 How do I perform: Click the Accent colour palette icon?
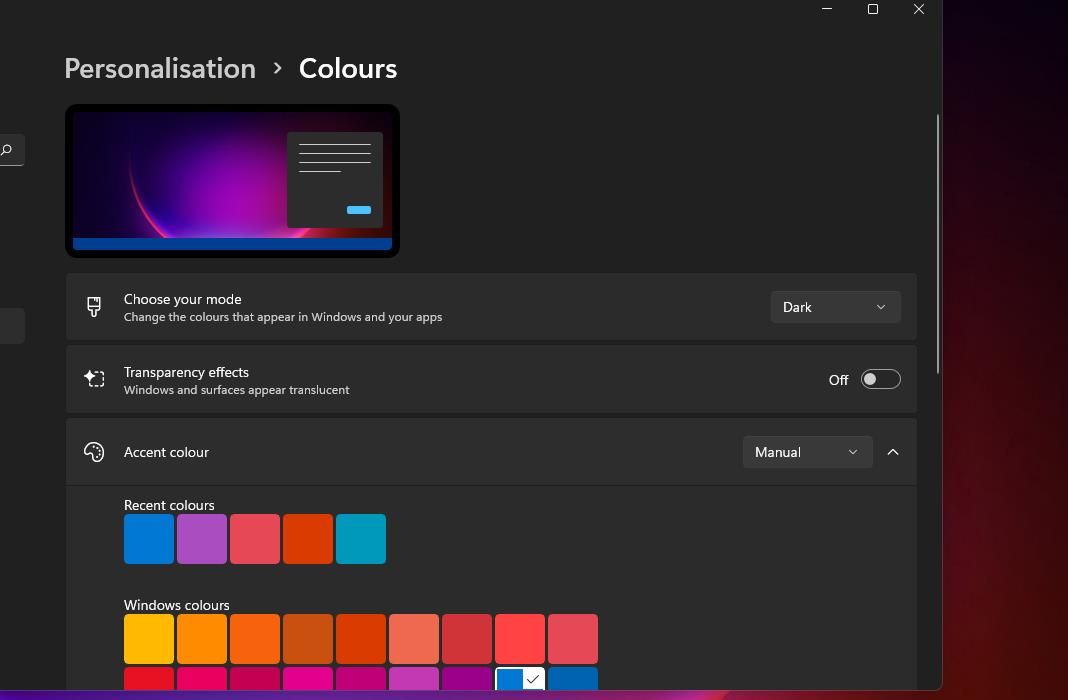[x=94, y=452]
